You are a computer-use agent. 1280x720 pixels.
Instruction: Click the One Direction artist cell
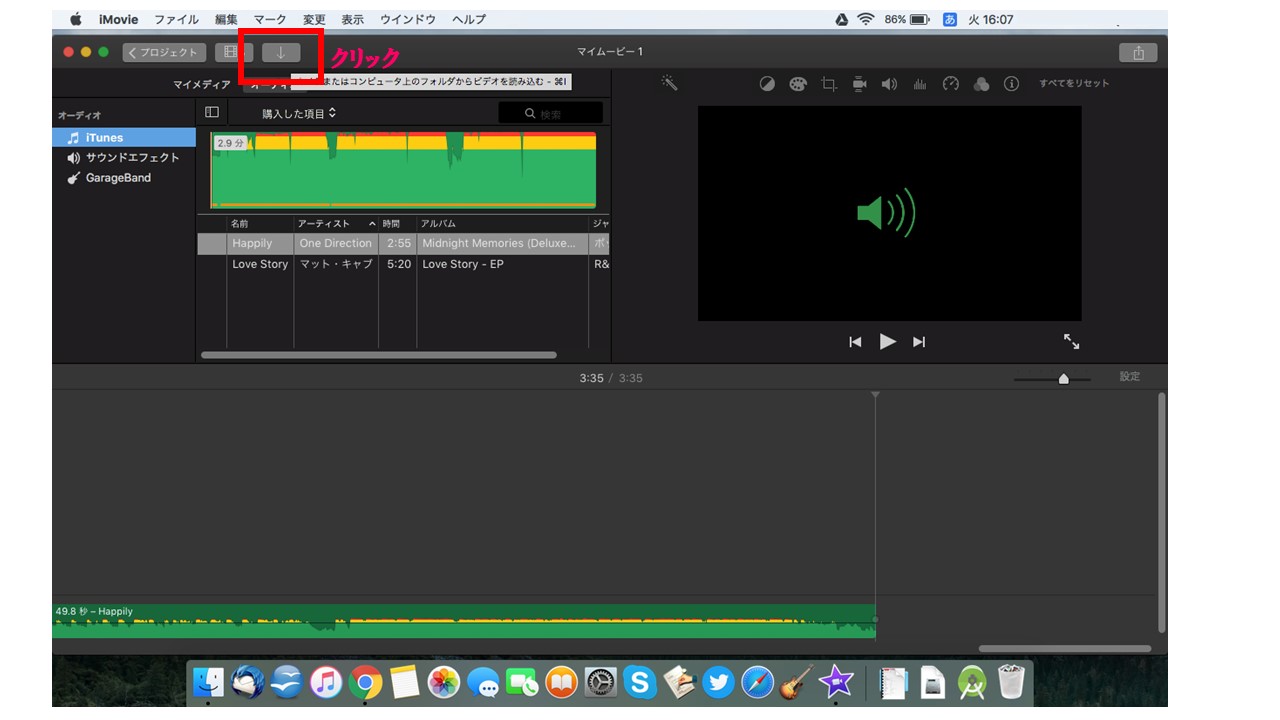tap(336, 244)
